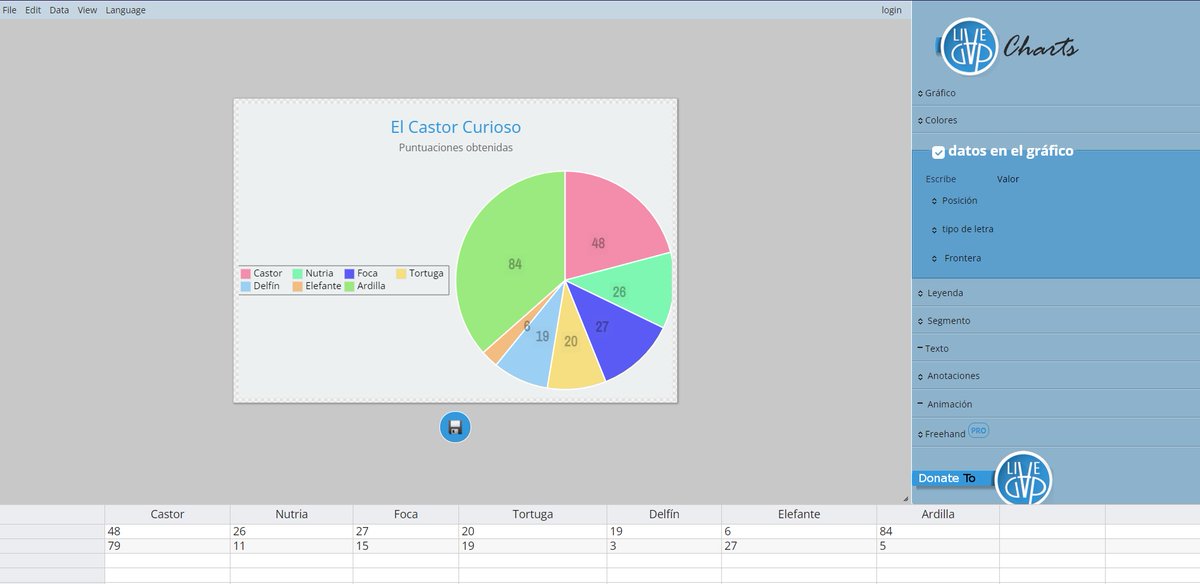The width and height of the screenshot is (1200, 584).
Task: Select the cell with value 11
Action: click(x=291, y=546)
